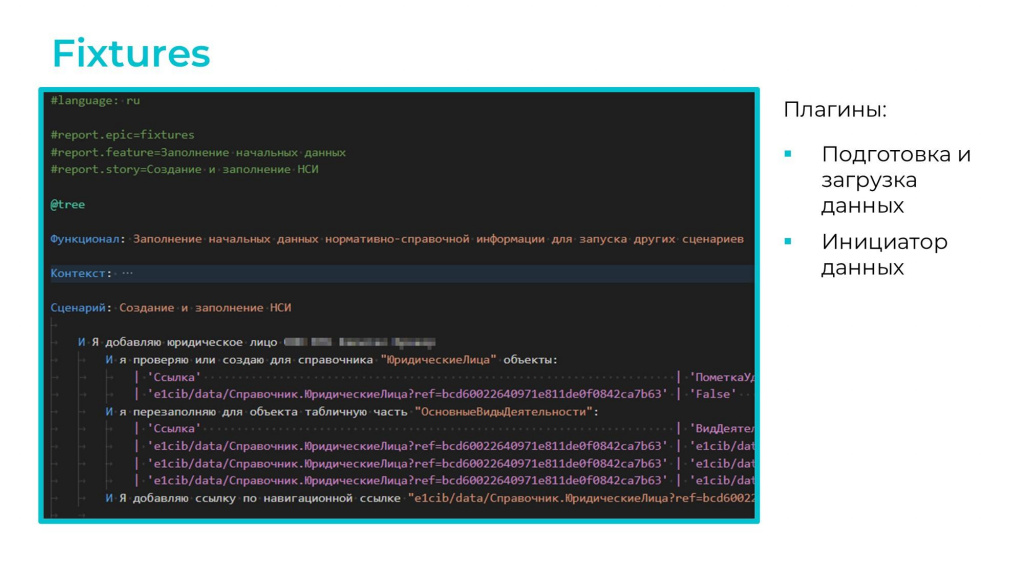Click the #language: ru line
Image resolution: width=1024 pixels, height=576 pixels.
click(95, 101)
